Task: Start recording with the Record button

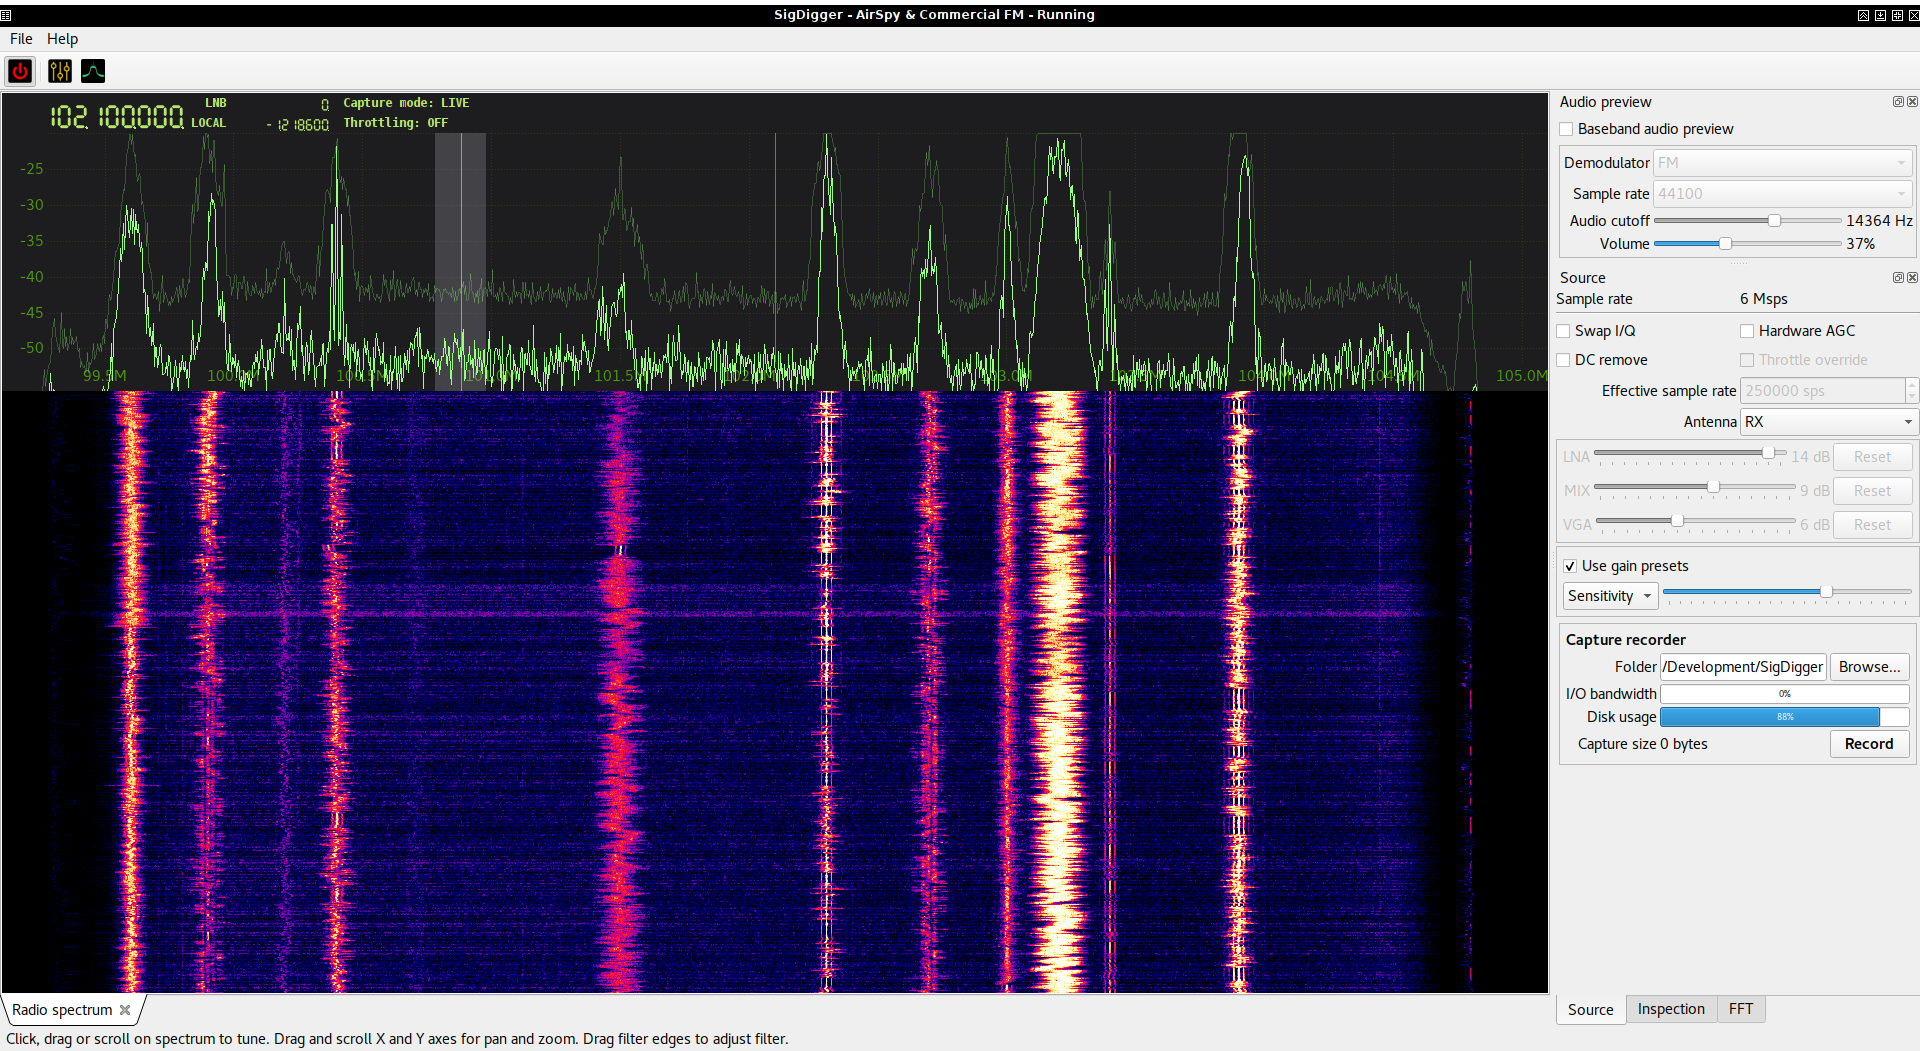Action: (1869, 744)
